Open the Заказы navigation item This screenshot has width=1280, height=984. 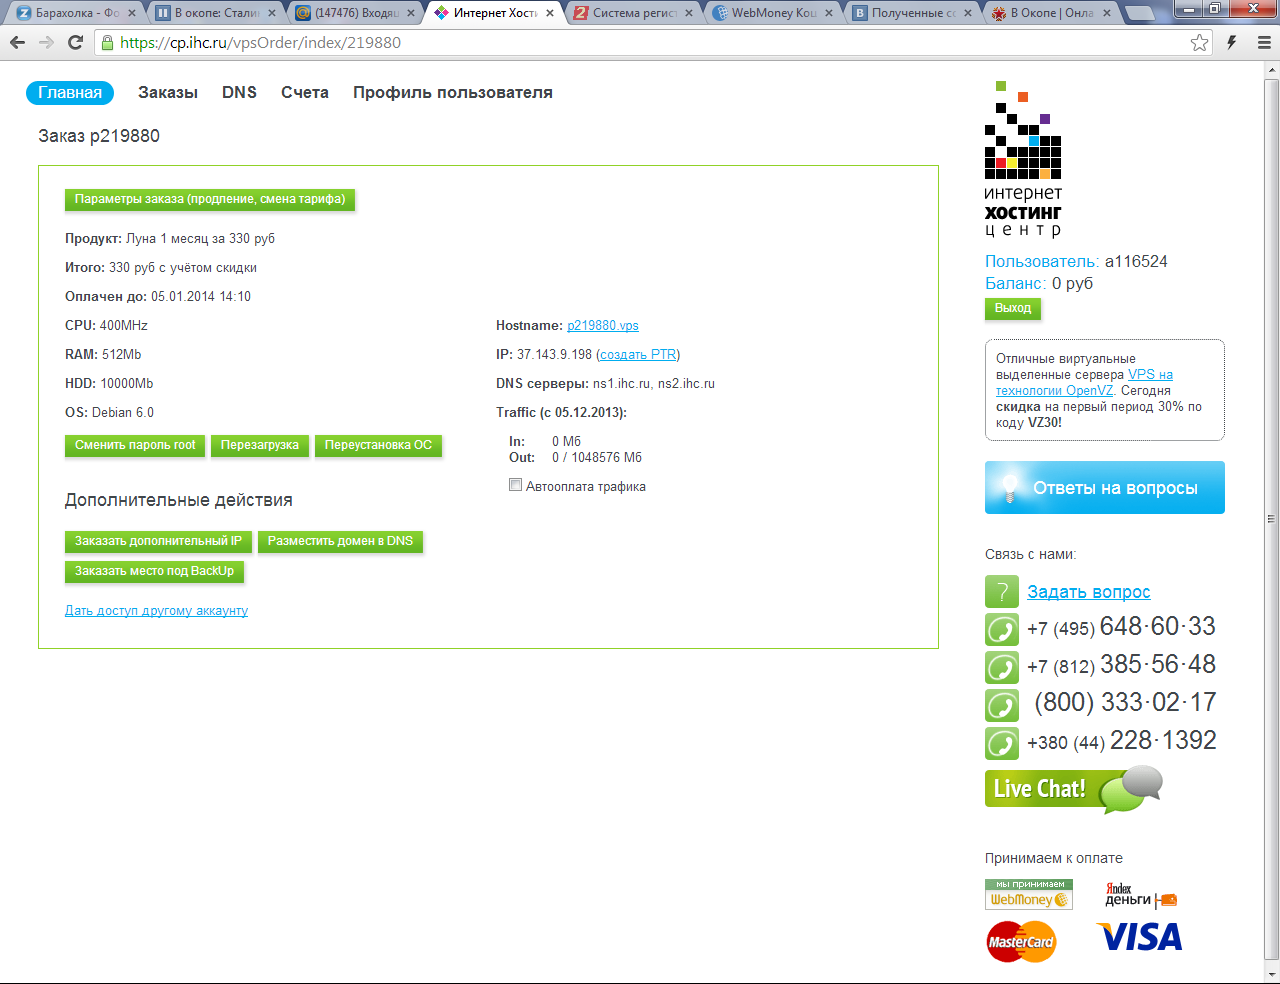click(168, 93)
